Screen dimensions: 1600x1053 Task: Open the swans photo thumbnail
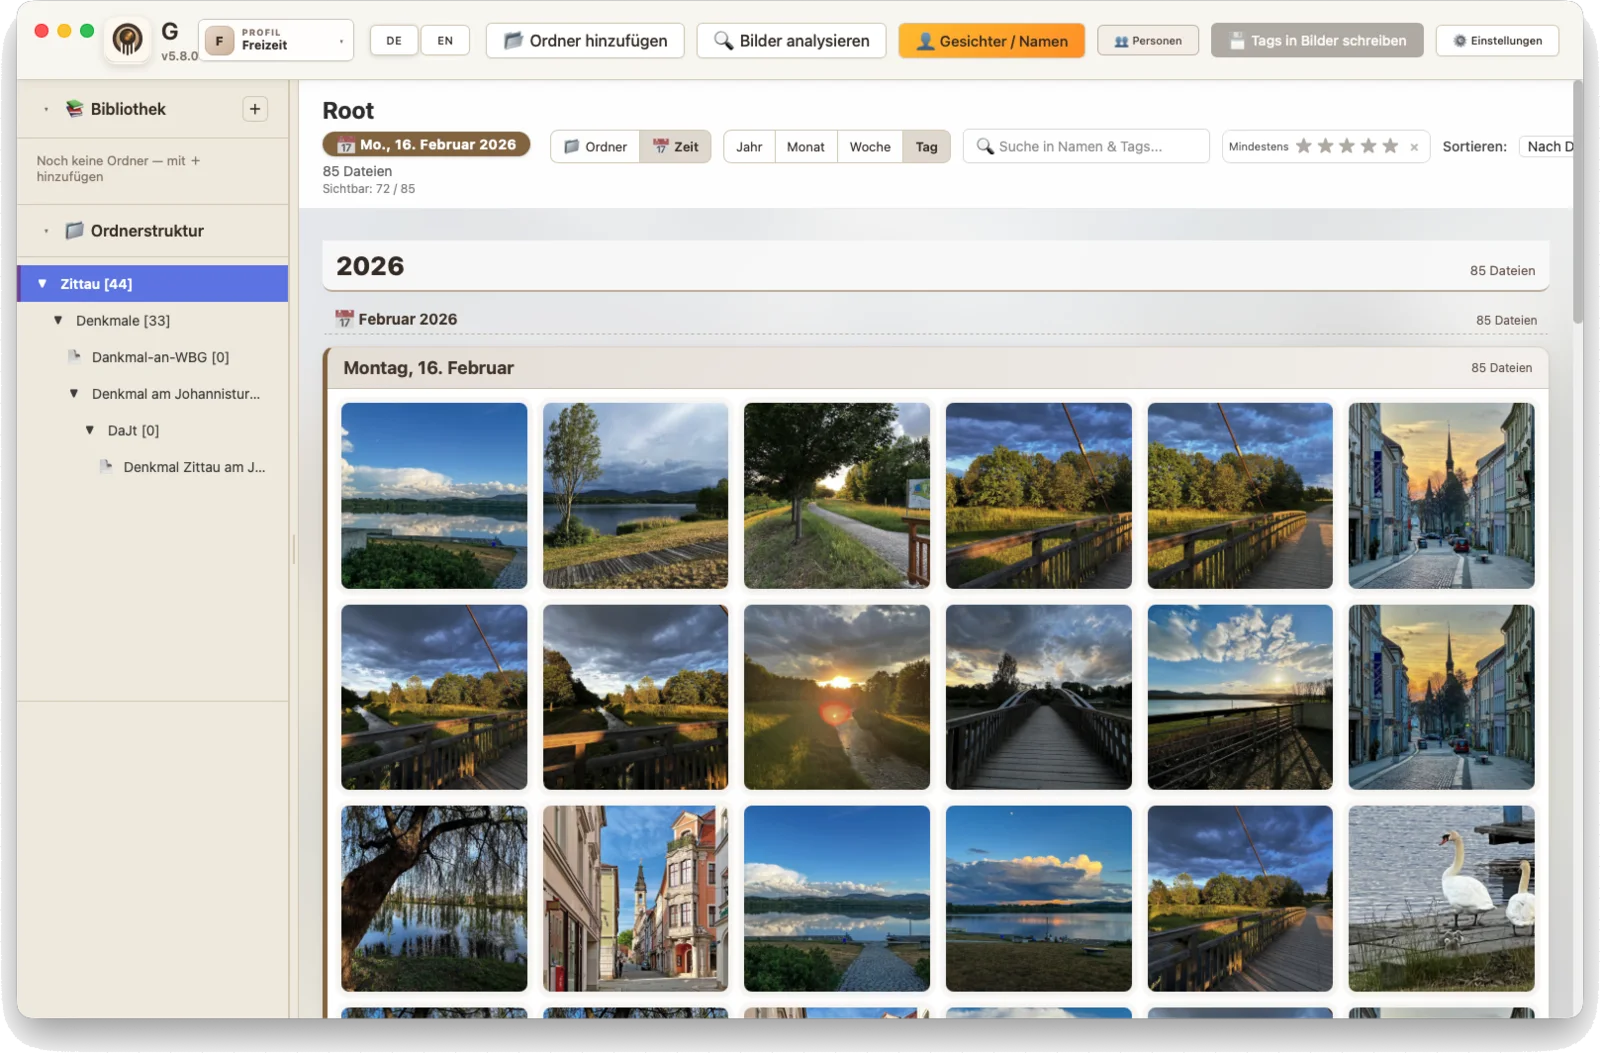pos(1441,898)
